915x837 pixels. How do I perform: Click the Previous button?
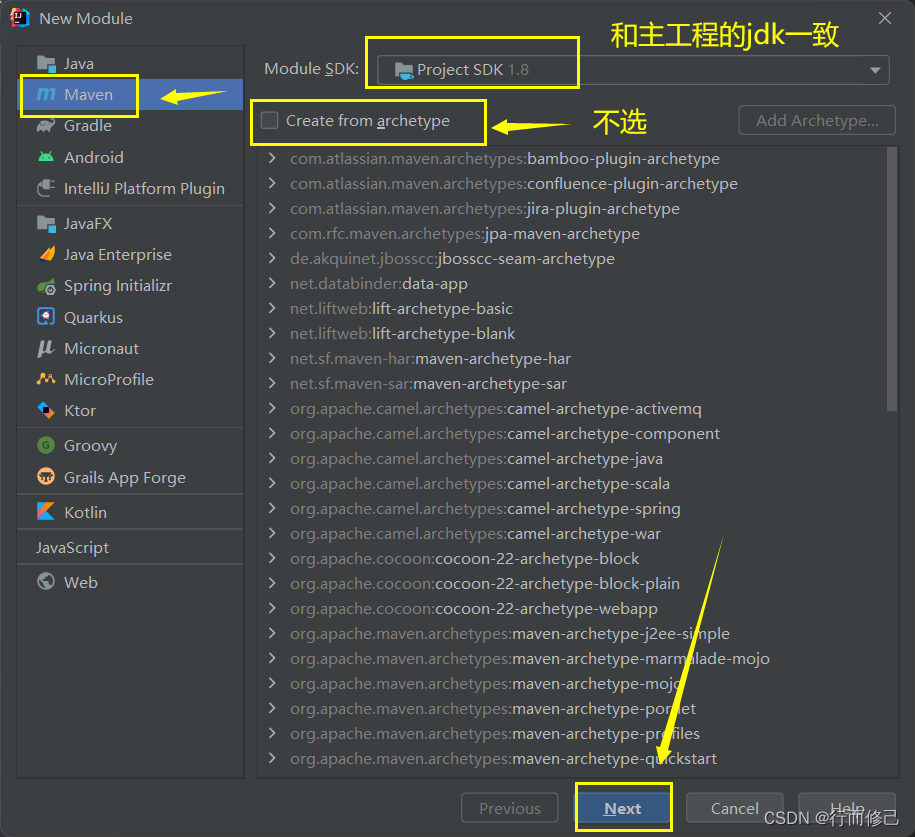pos(509,808)
